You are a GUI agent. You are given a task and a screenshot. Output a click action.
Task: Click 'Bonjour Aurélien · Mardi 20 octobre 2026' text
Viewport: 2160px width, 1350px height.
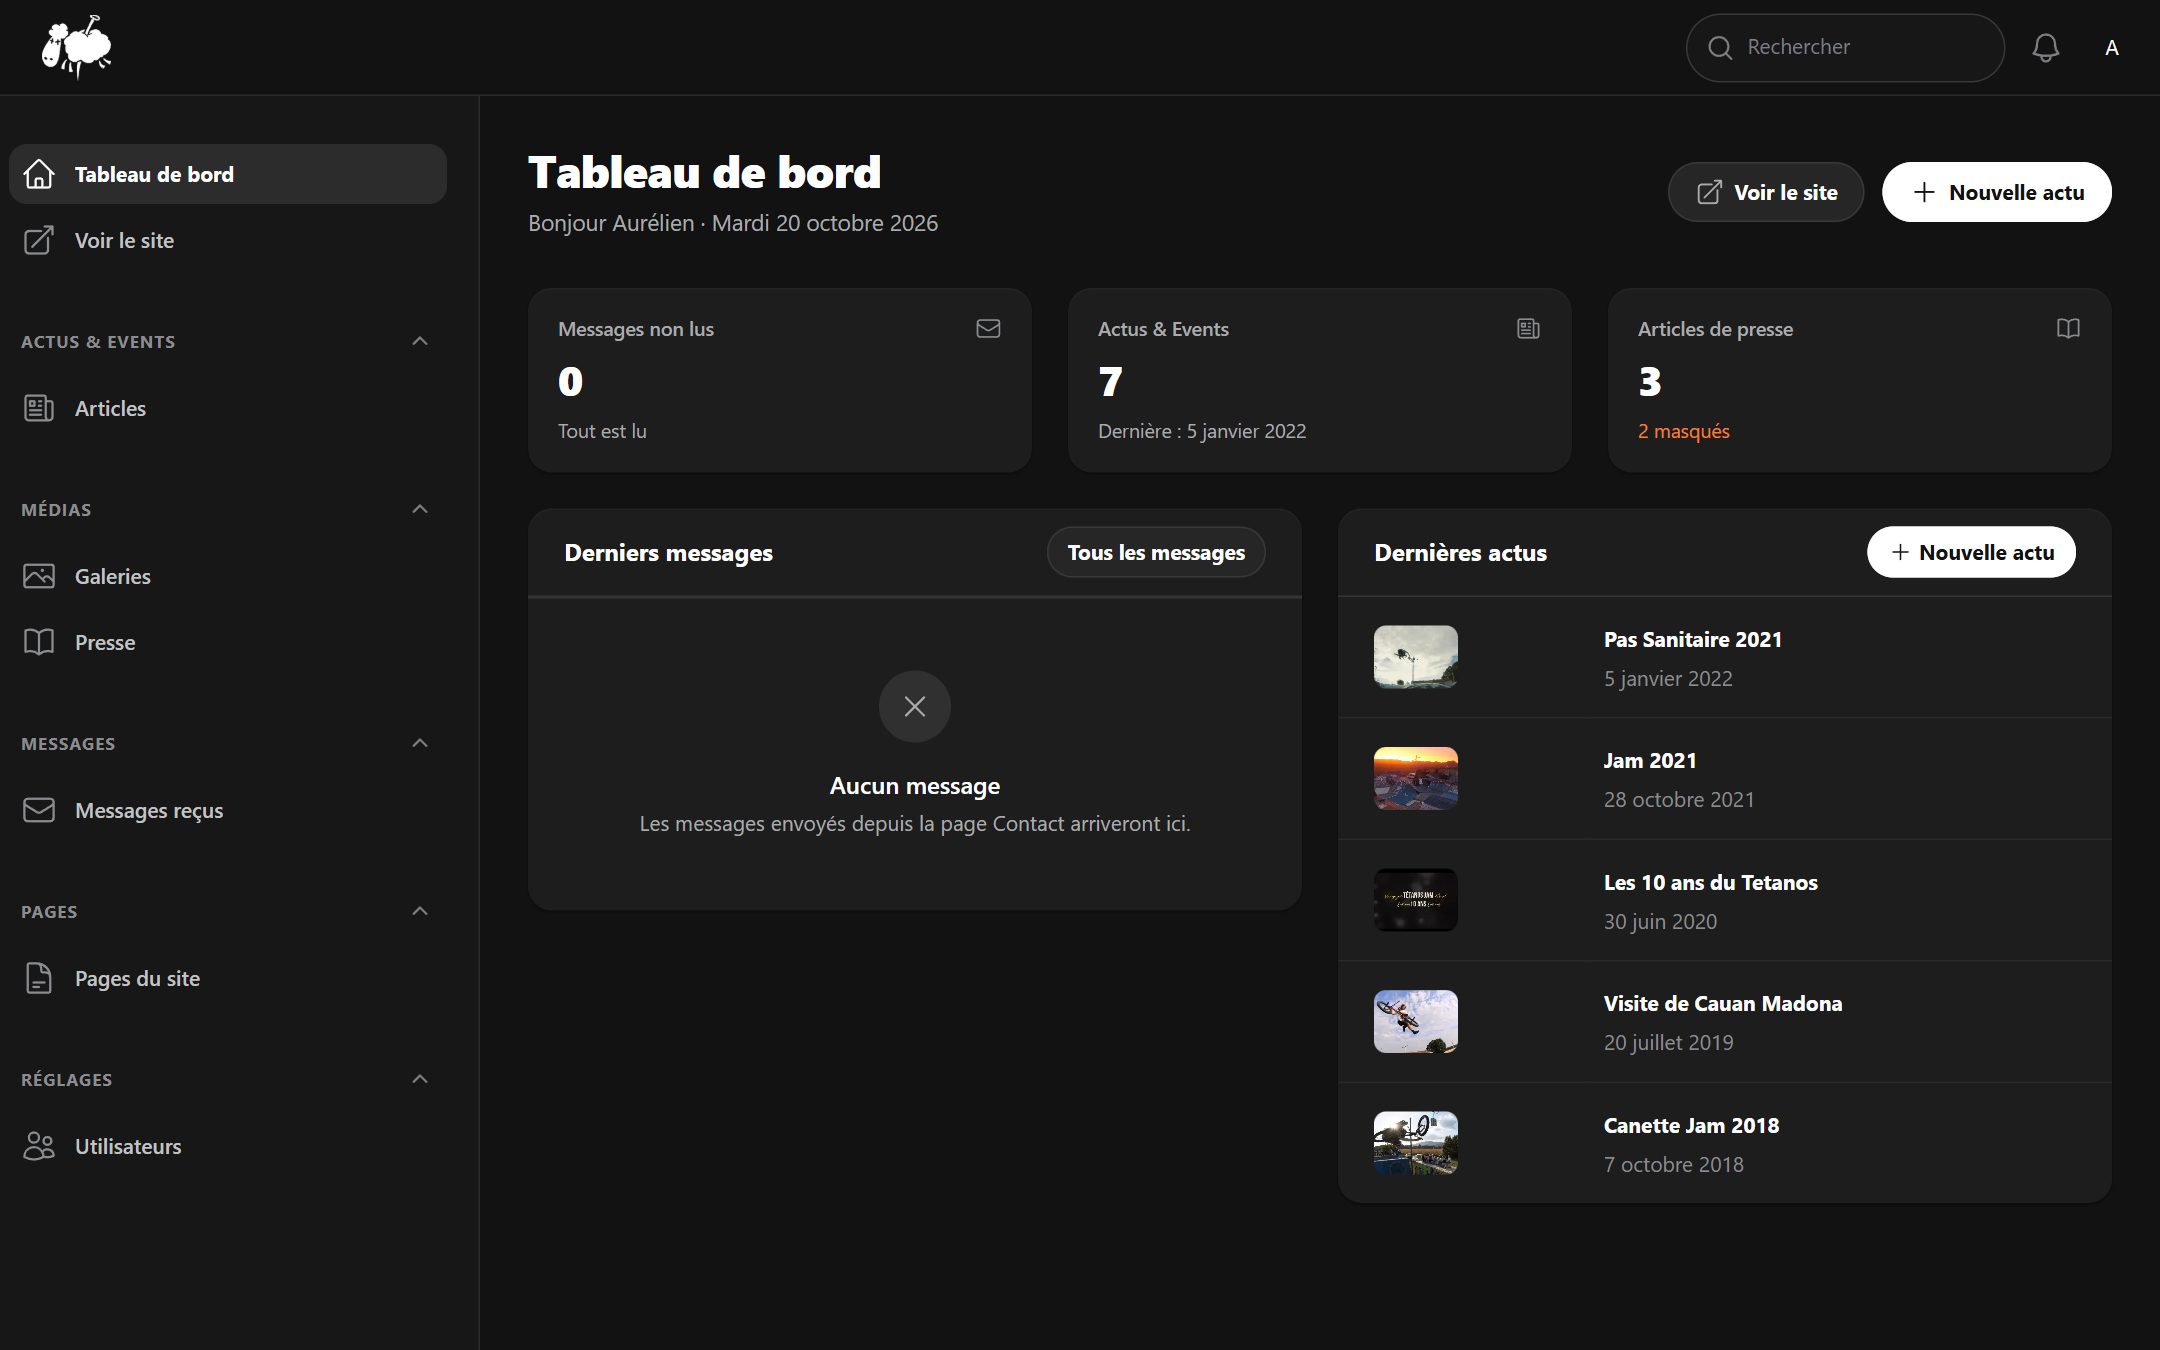click(733, 223)
